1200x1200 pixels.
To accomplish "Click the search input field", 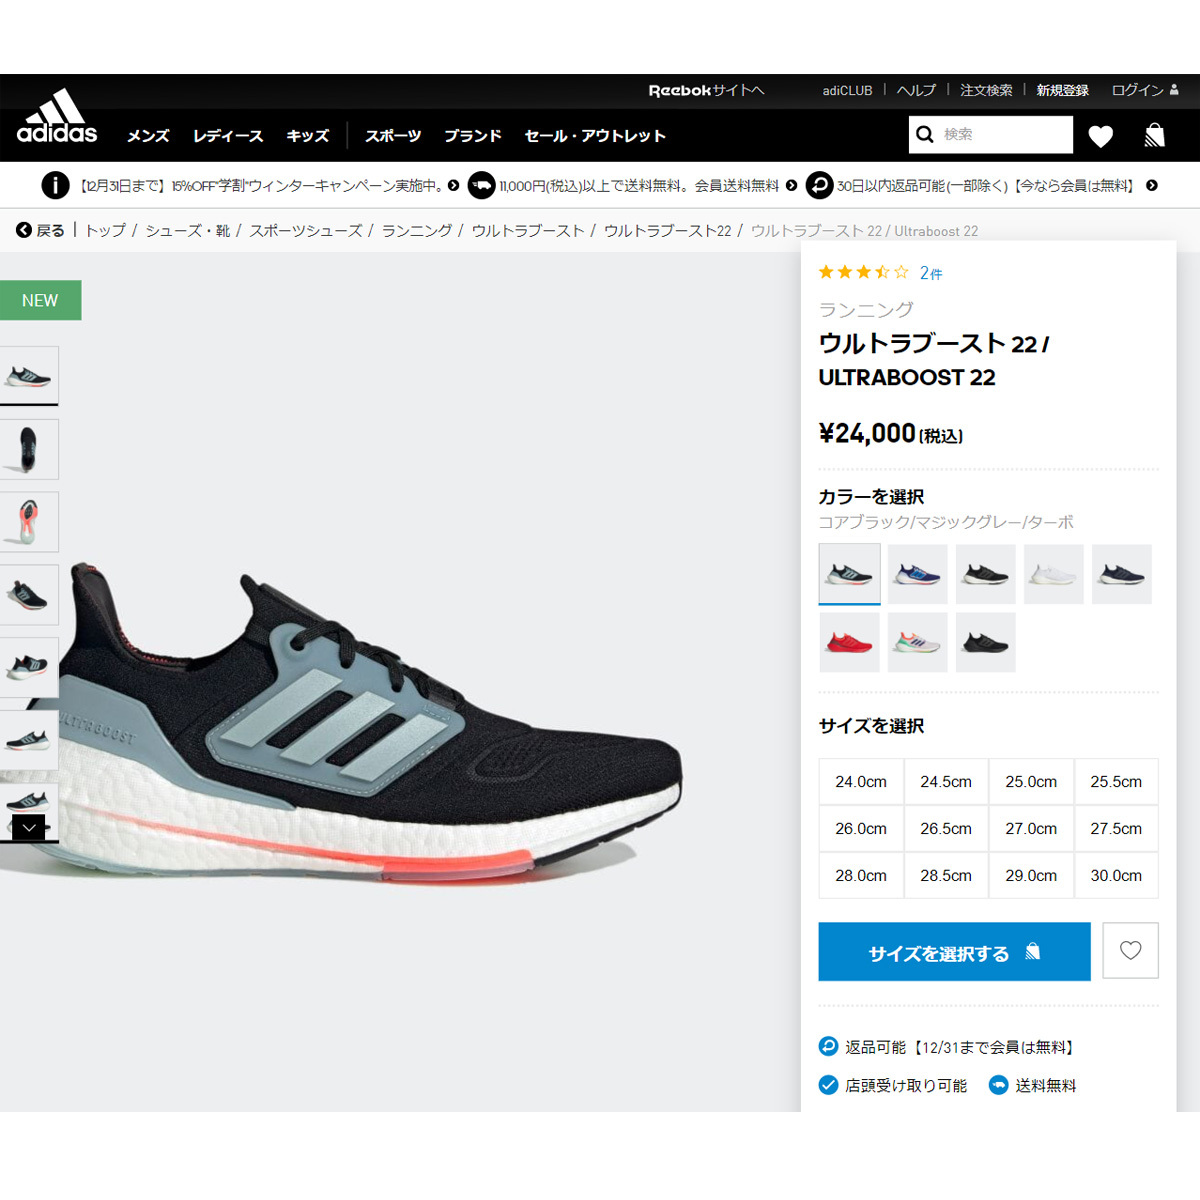I will (1004, 134).
